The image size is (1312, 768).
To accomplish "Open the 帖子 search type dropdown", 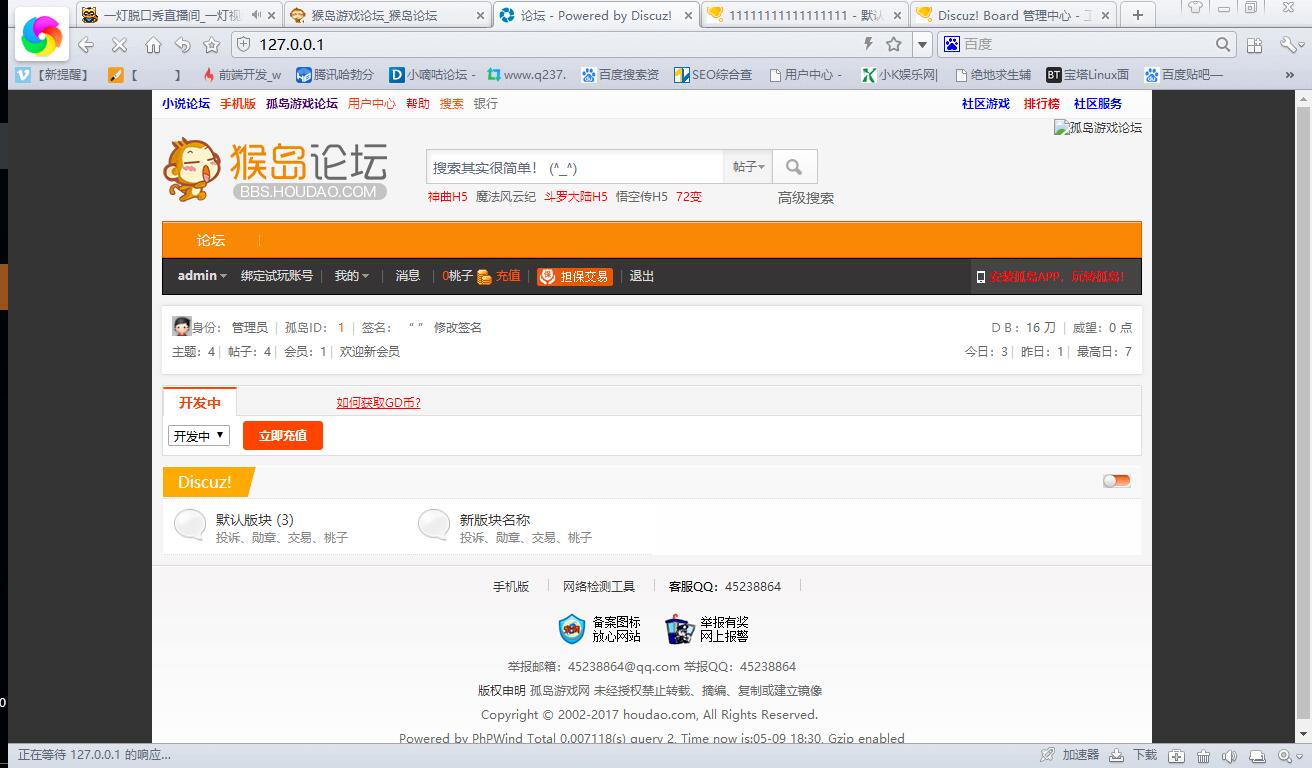I will [749, 167].
